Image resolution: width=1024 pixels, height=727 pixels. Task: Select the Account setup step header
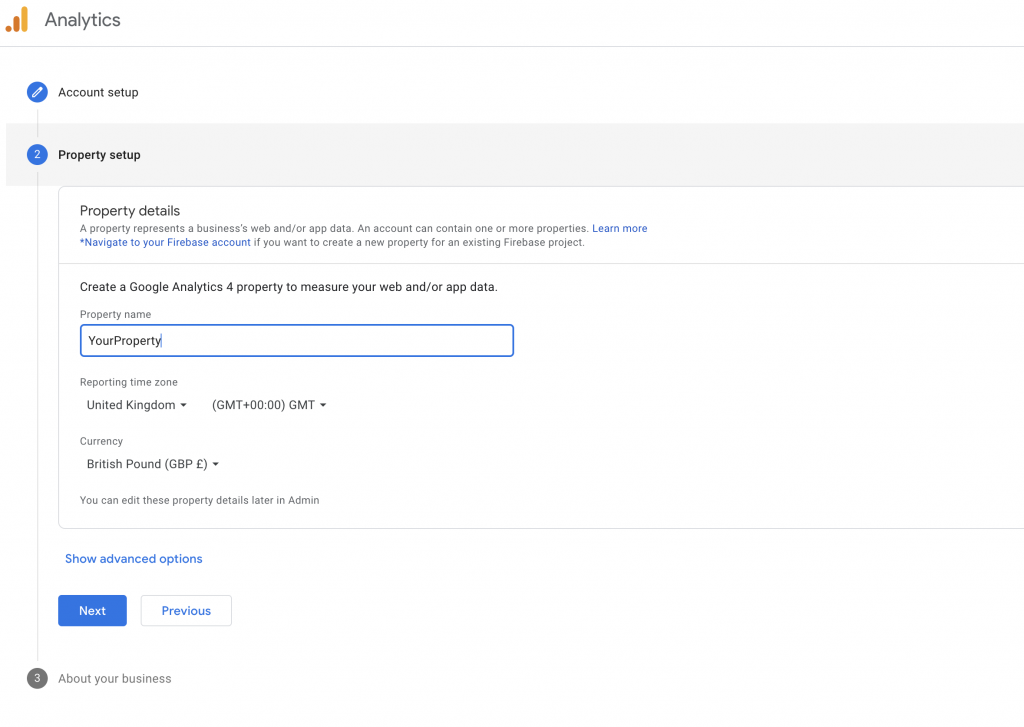pos(98,92)
